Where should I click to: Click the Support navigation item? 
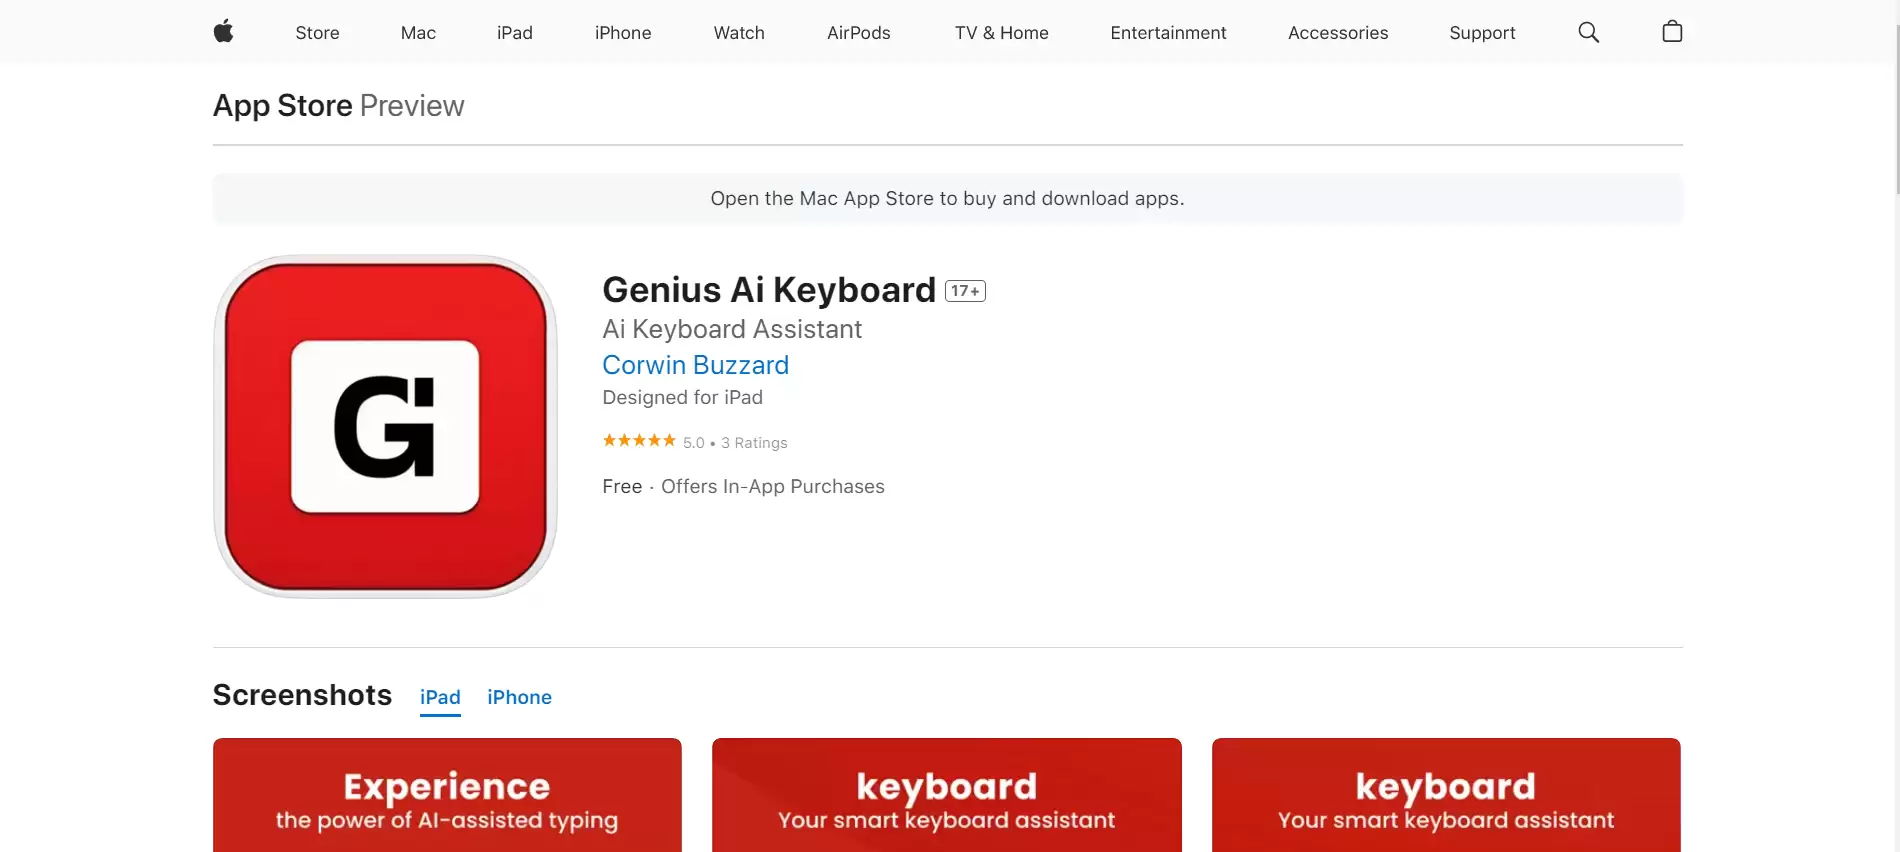tap(1482, 32)
